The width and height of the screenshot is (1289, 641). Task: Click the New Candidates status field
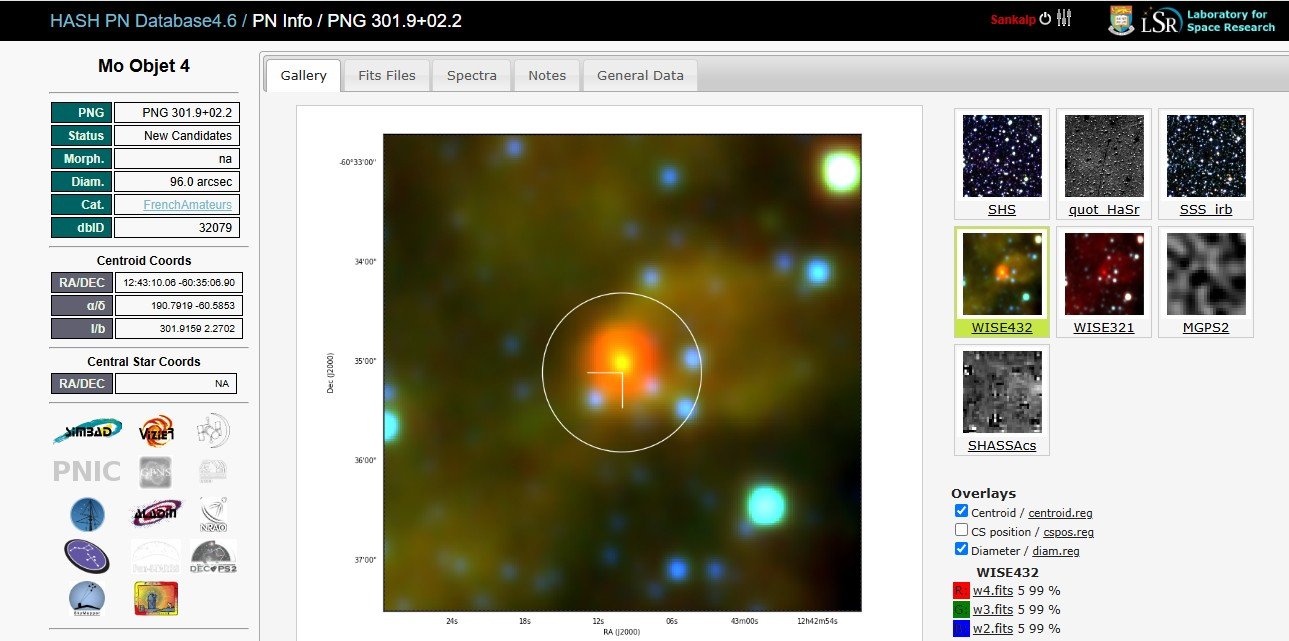tap(177, 135)
